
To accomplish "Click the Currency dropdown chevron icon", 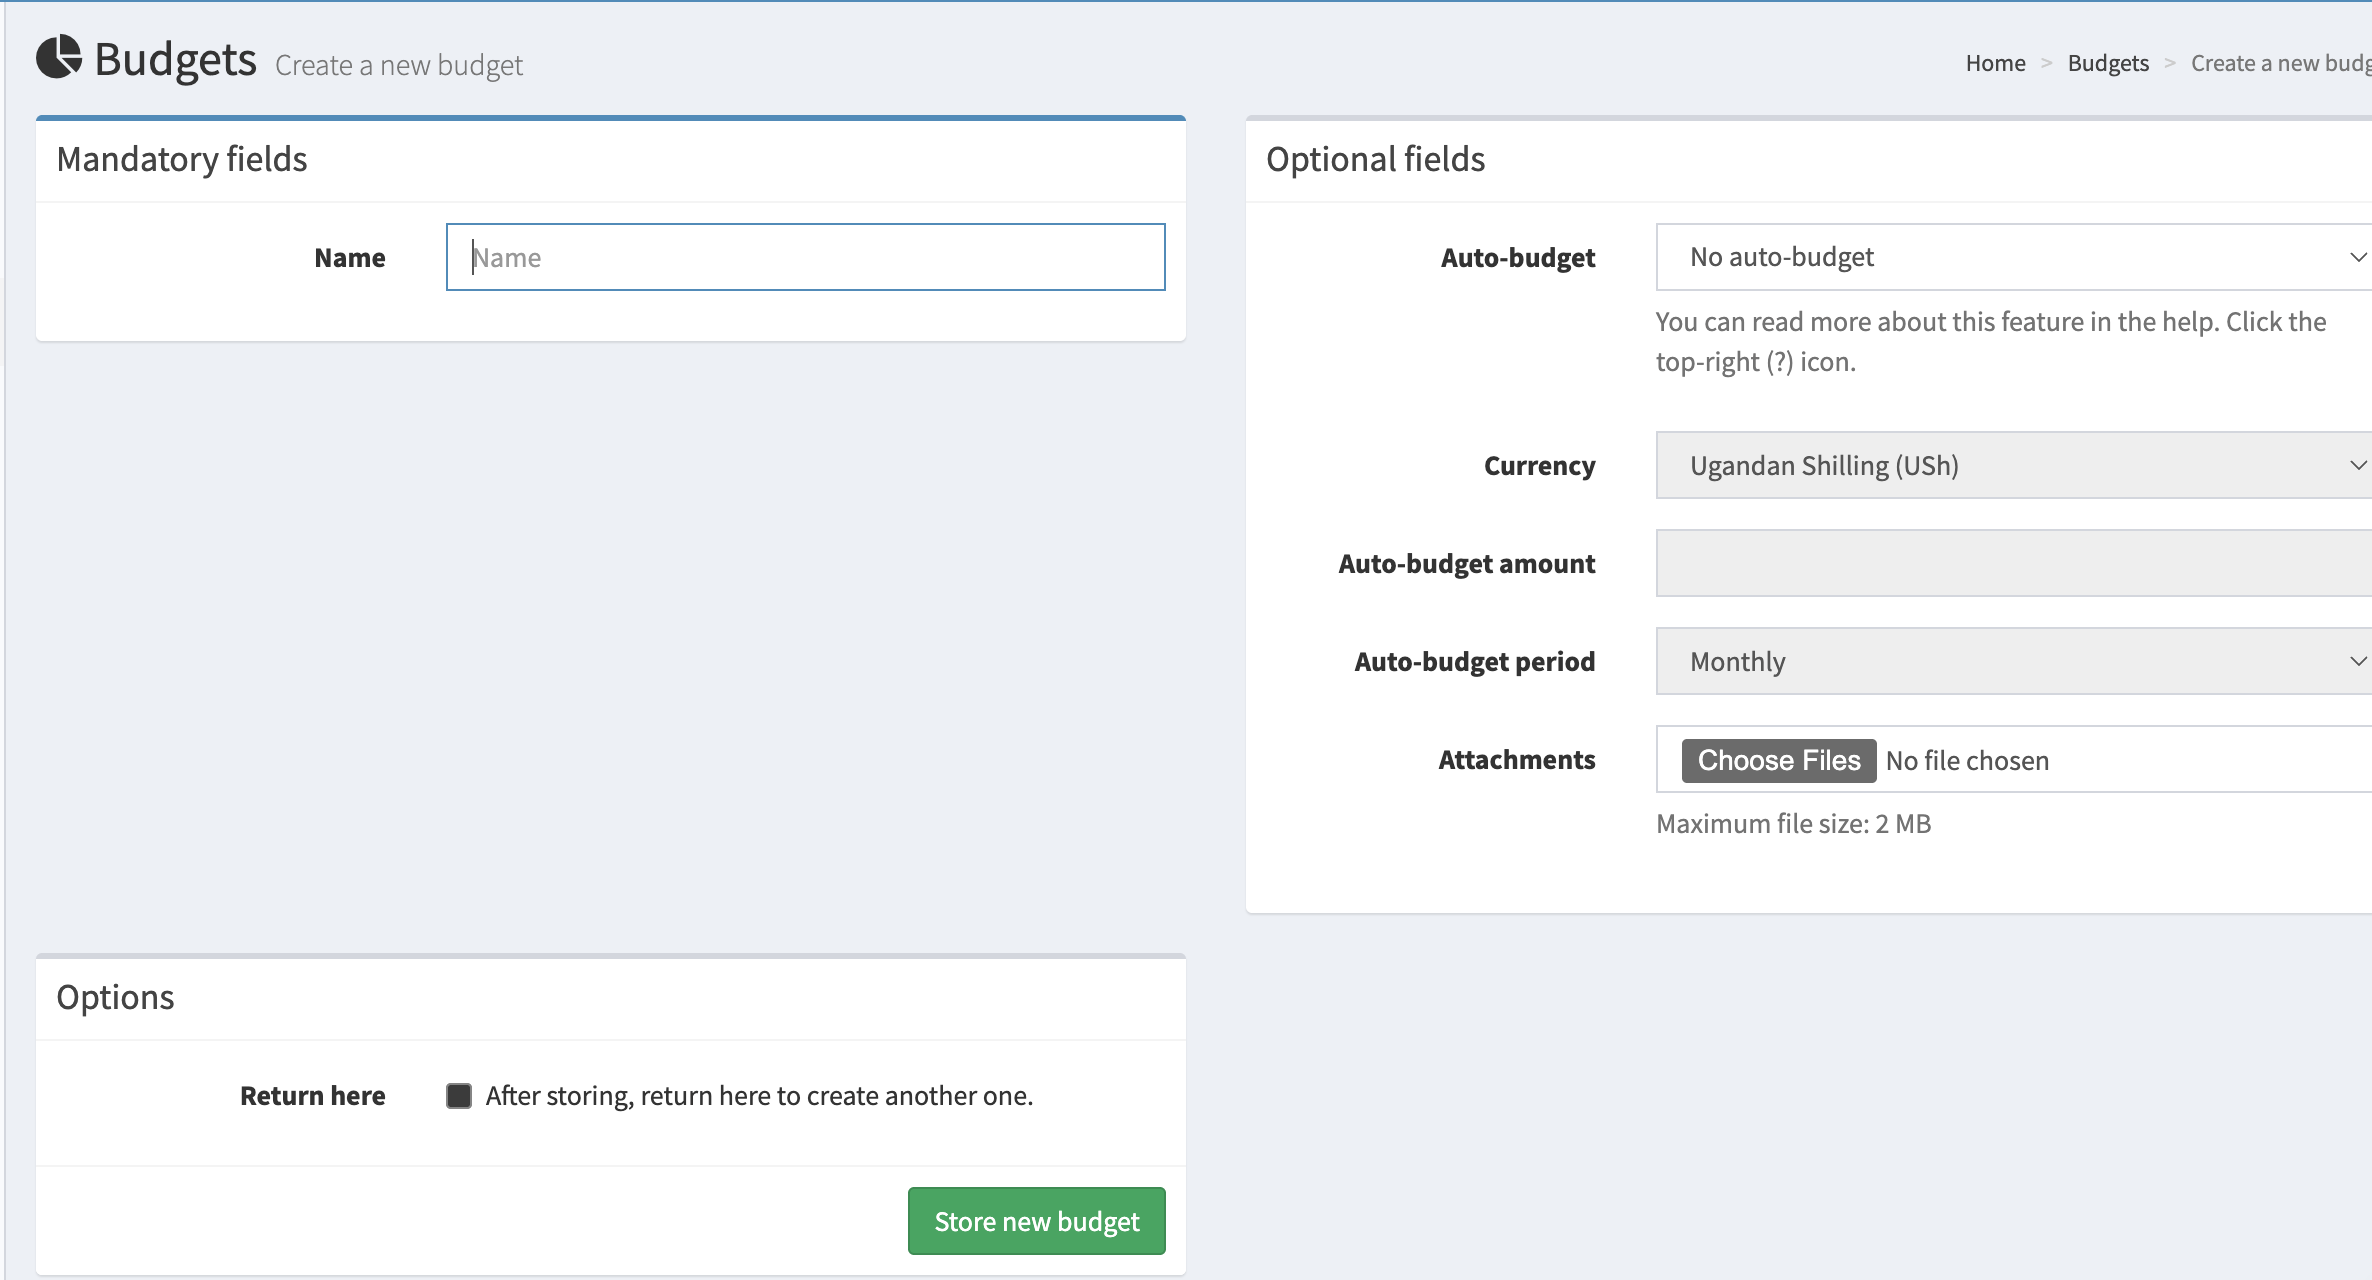I will (2358, 465).
